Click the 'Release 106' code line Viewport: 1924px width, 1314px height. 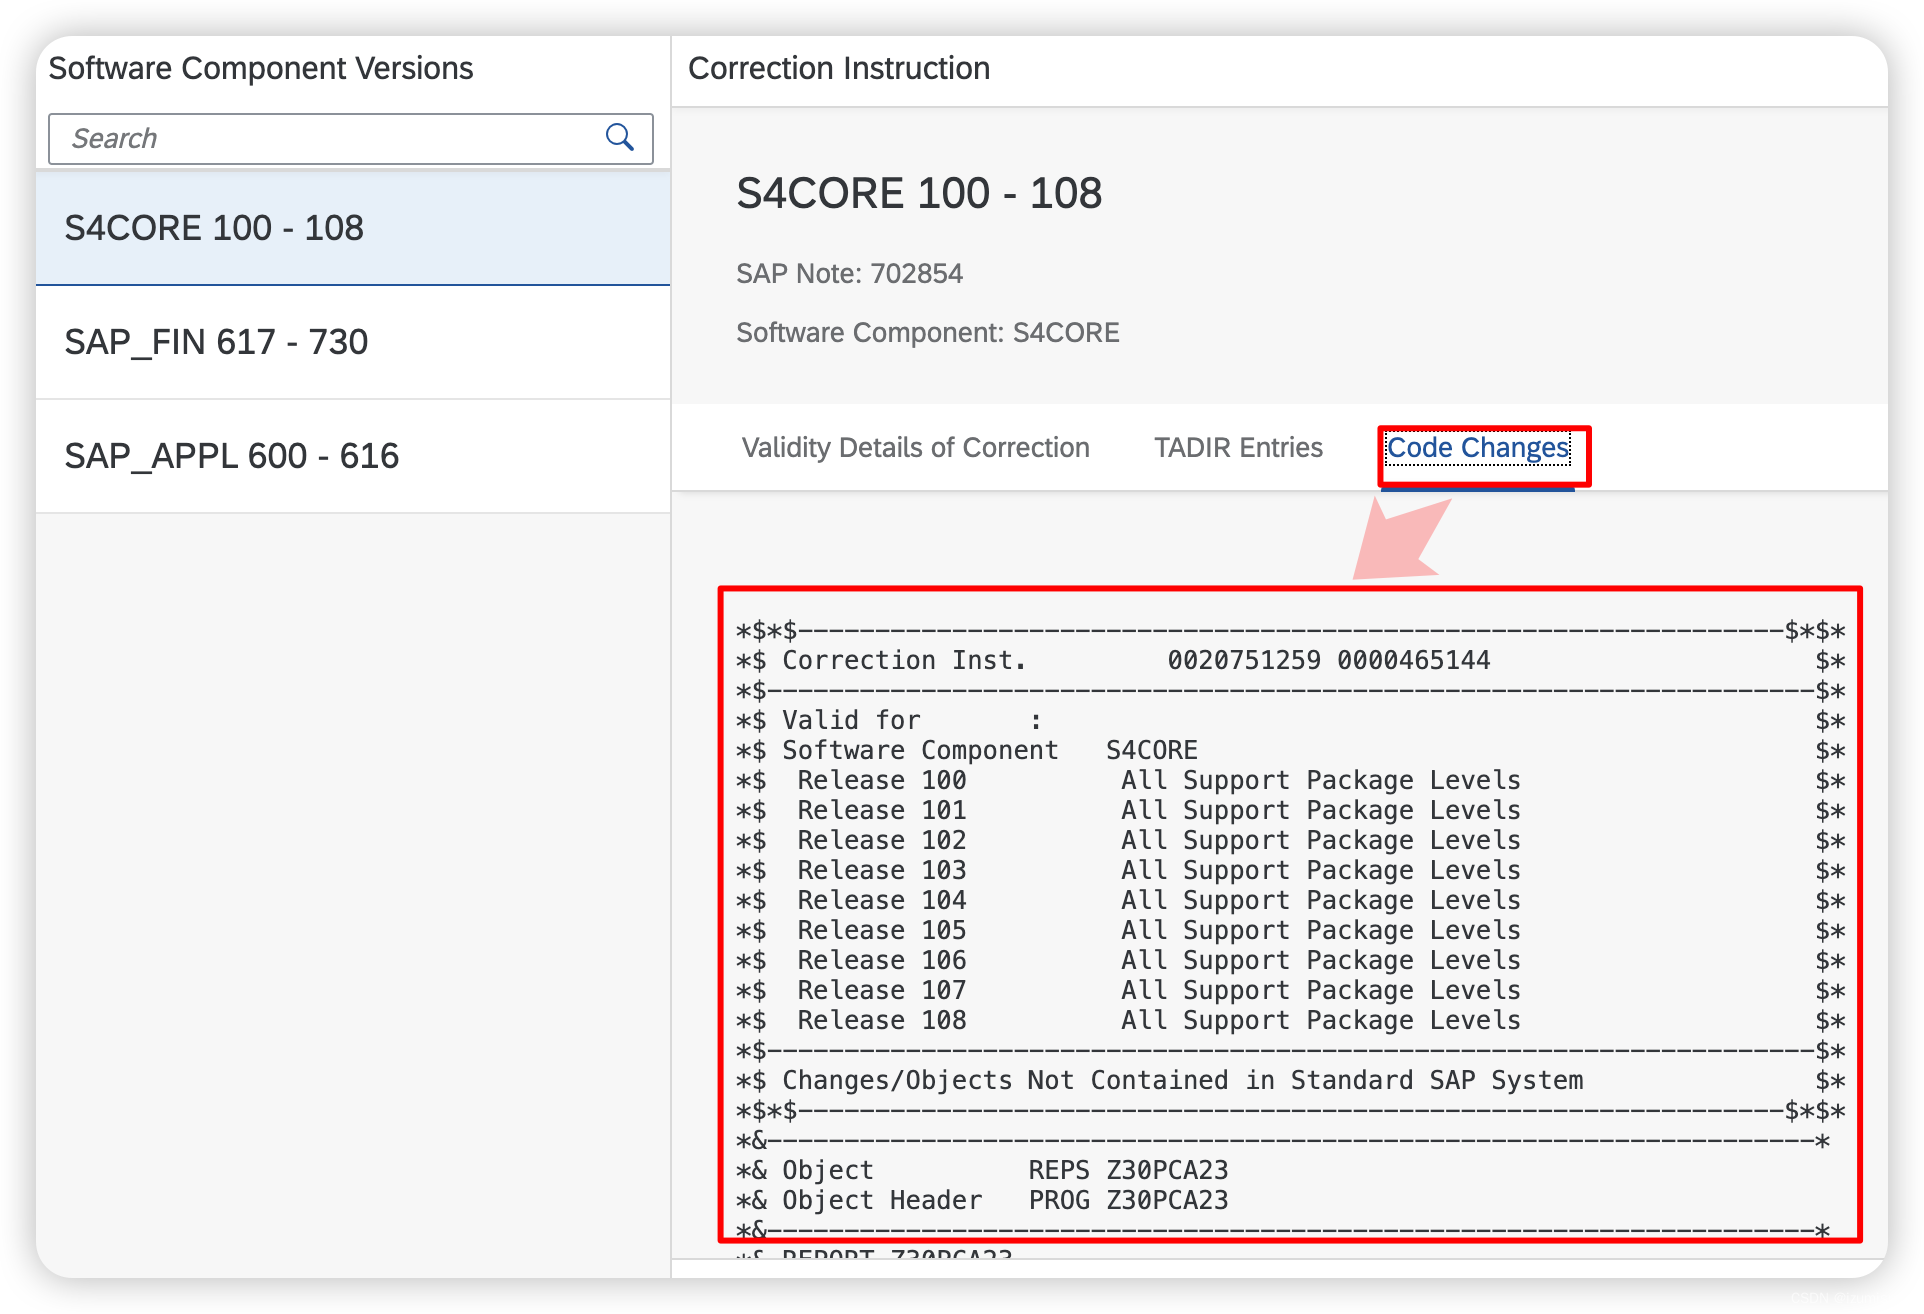[x=1290, y=960]
